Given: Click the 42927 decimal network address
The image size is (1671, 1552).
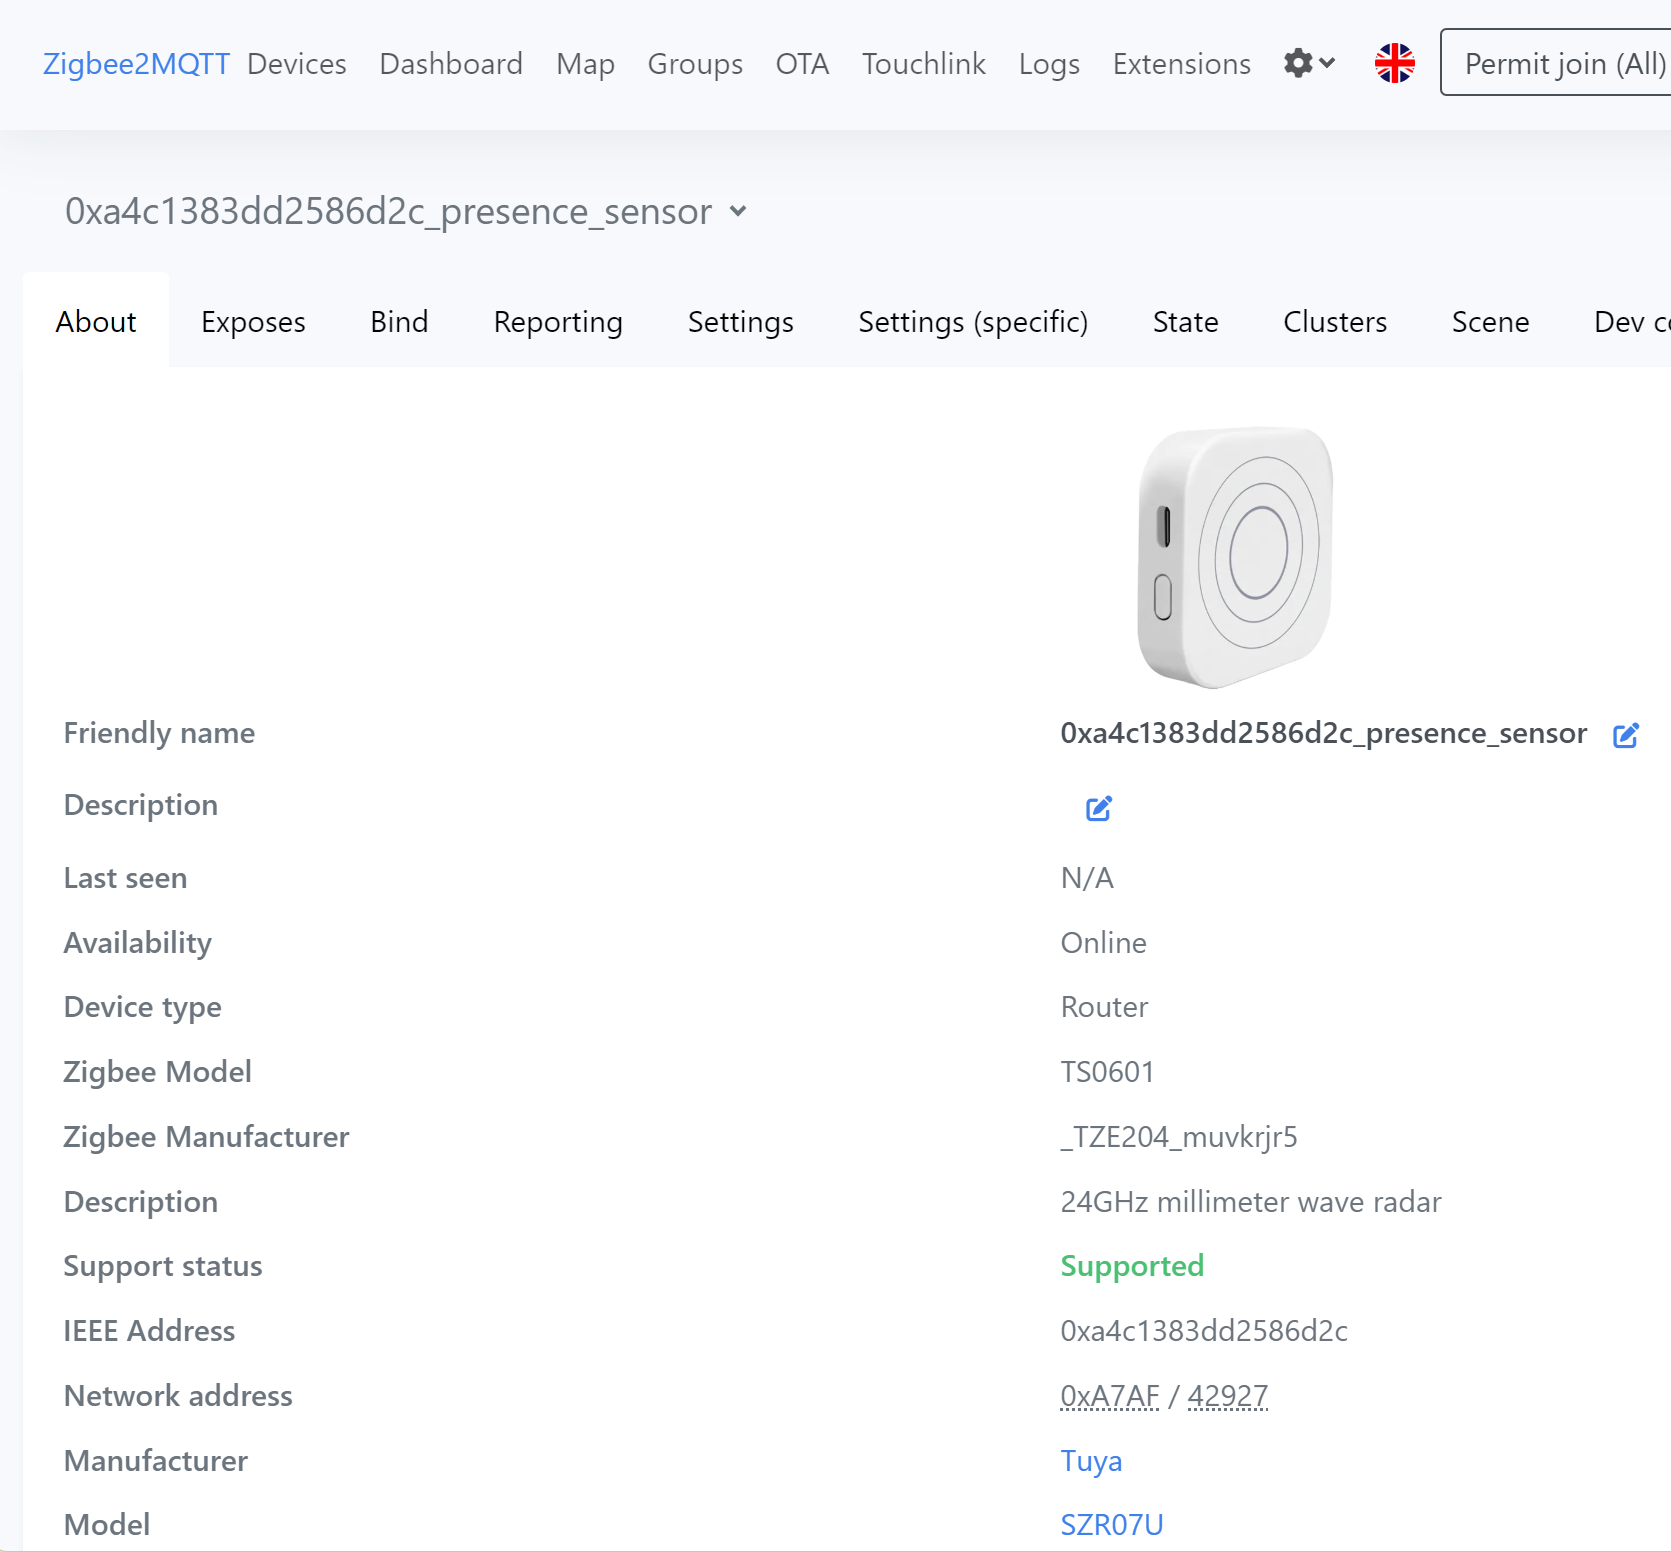Looking at the screenshot, I should [x=1228, y=1395].
